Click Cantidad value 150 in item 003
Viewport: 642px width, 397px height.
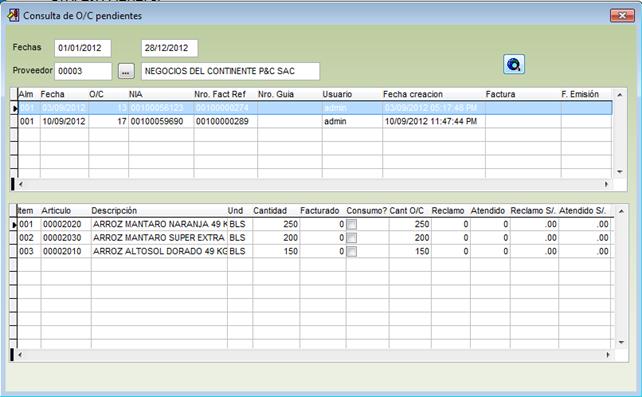coord(276,251)
